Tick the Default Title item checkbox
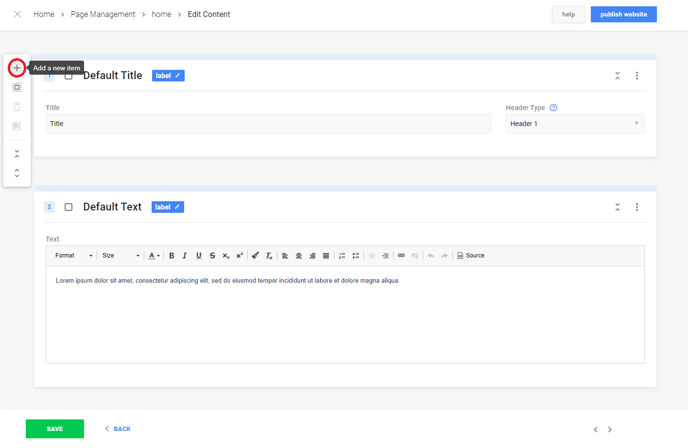 tap(68, 76)
